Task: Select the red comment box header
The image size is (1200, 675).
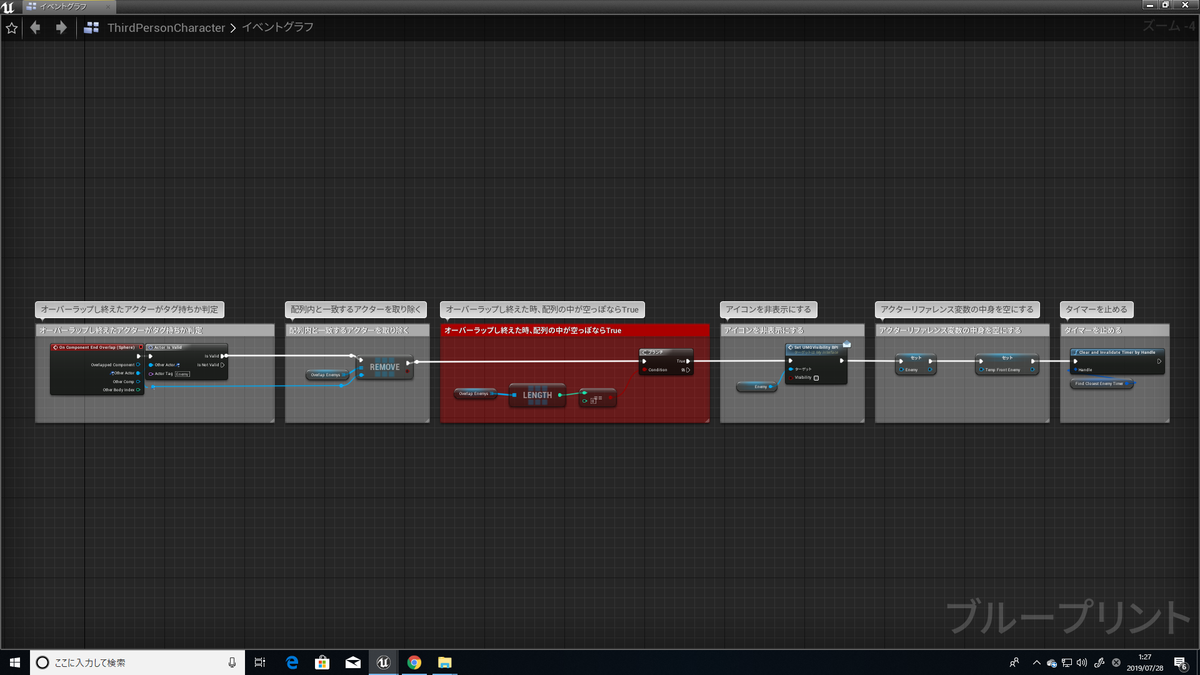Action: coord(575,330)
